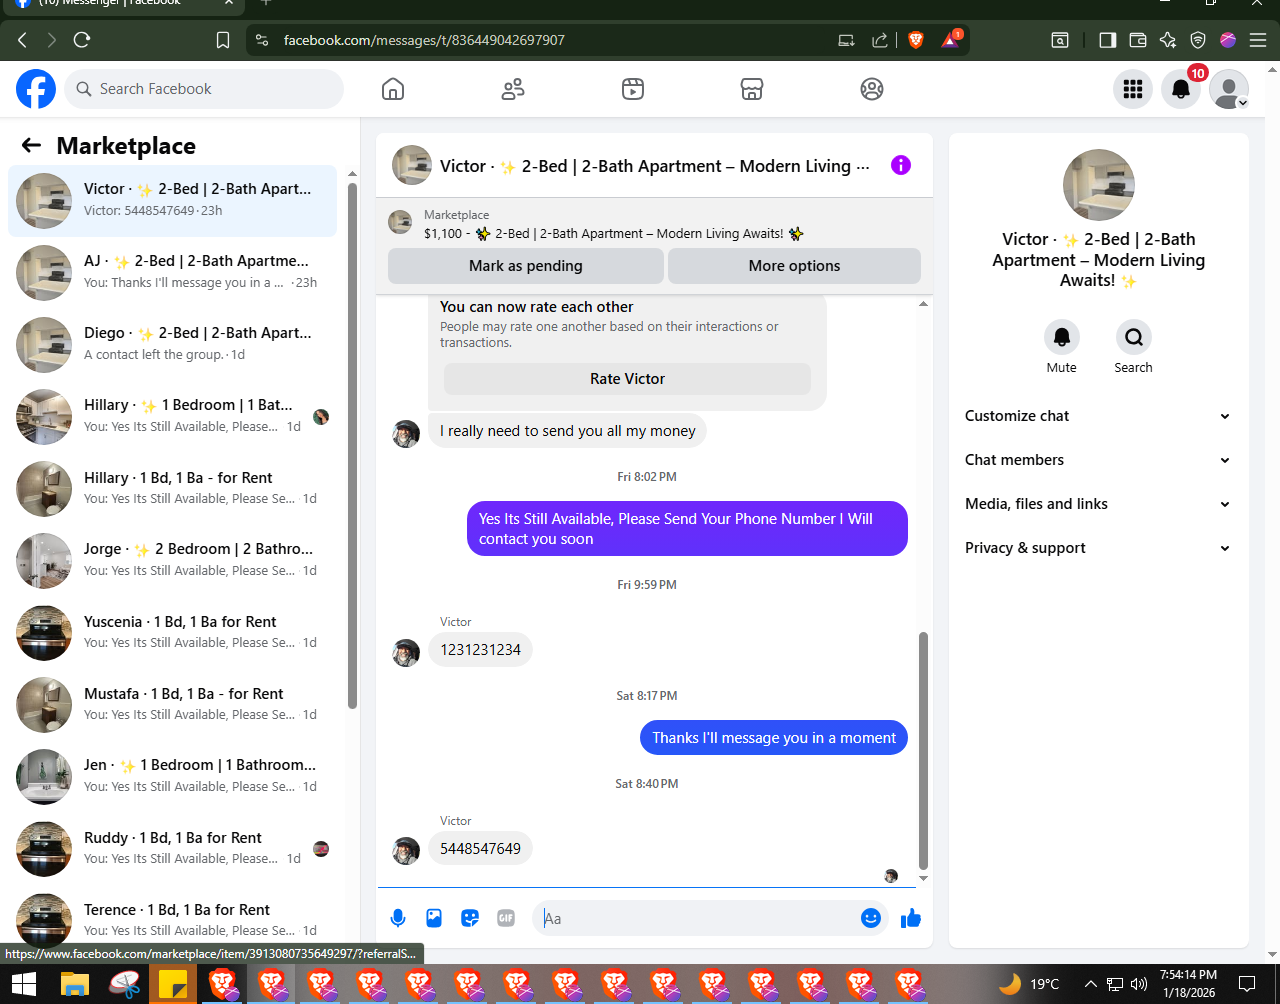
Task: Click Victor's avatar beside 5448547649 message
Action: coord(406,850)
